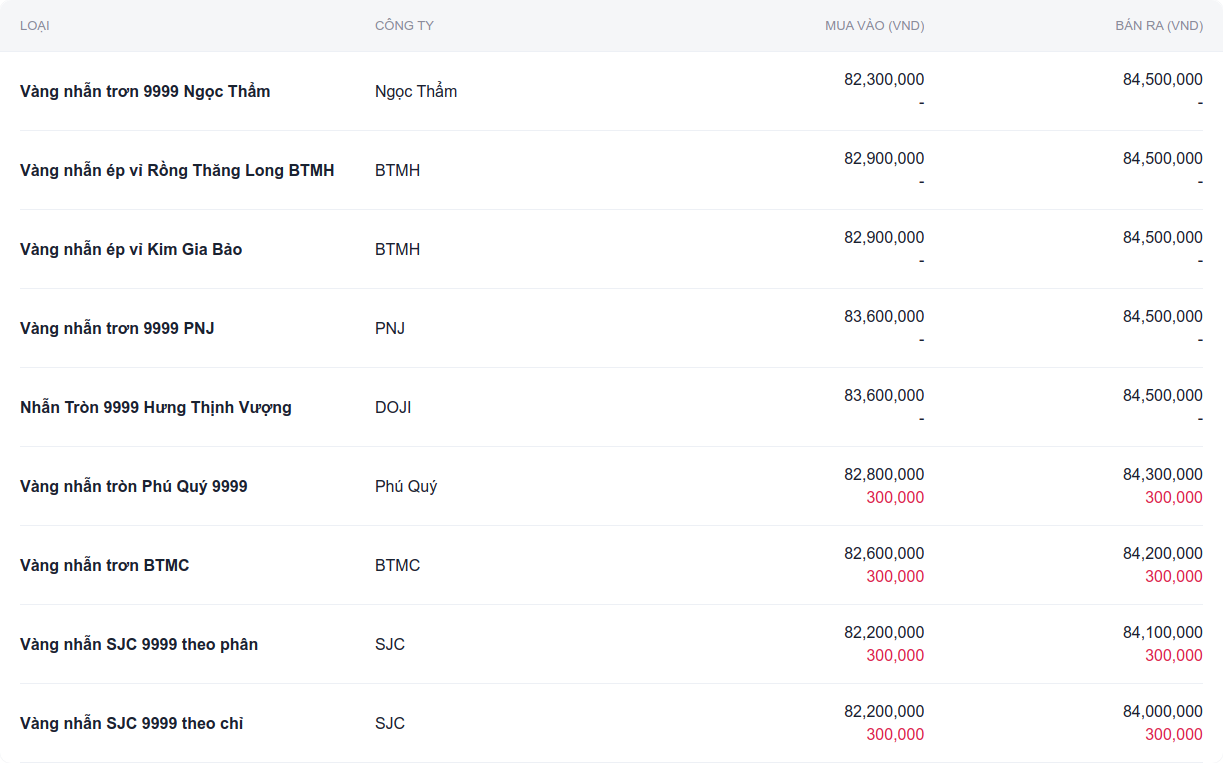This screenshot has height=763, width=1223.
Task: Click Vàng nhẫn SJC 9999 theo chỉ
Action: click(x=132, y=724)
